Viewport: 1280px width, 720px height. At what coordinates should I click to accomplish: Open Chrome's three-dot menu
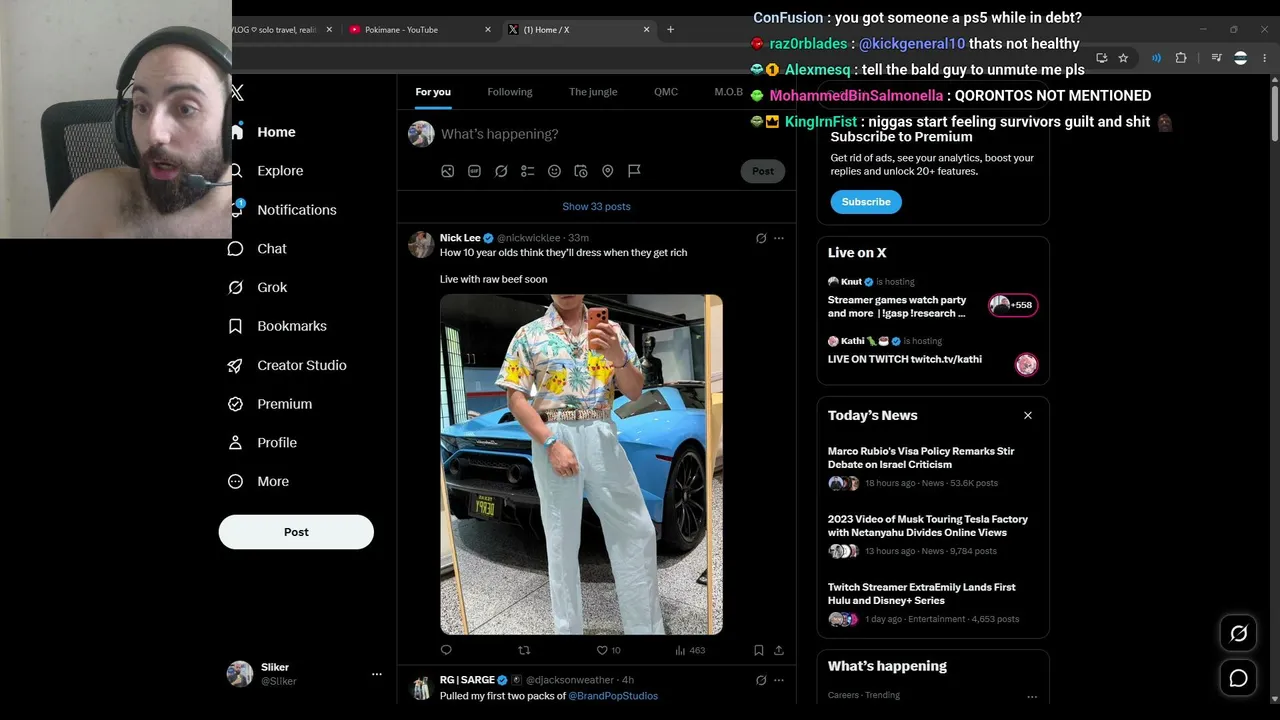(x=1264, y=58)
